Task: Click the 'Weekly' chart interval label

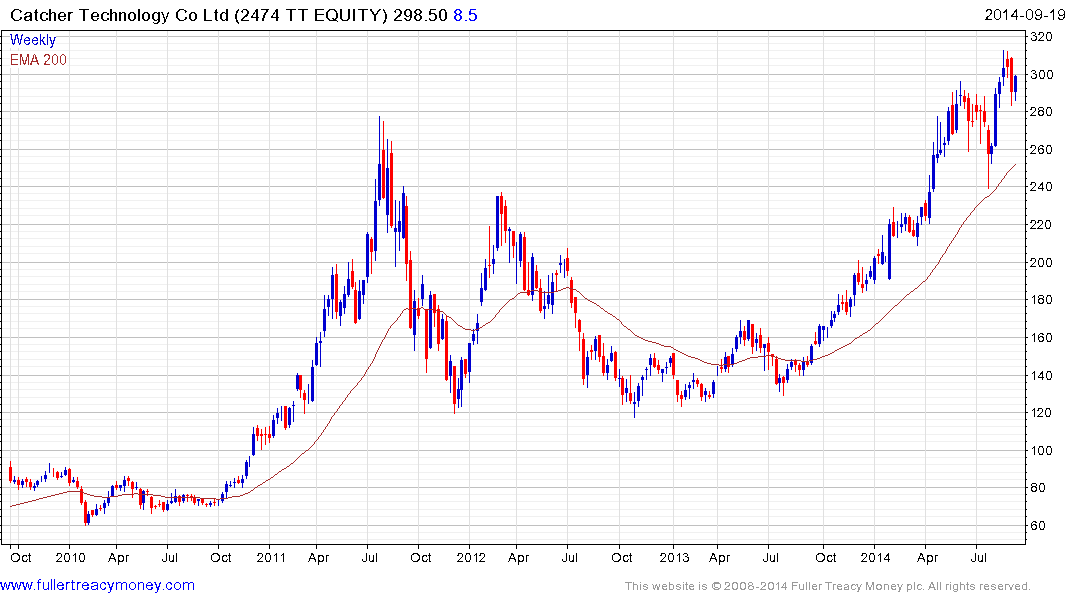Action: click(x=33, y=40)
